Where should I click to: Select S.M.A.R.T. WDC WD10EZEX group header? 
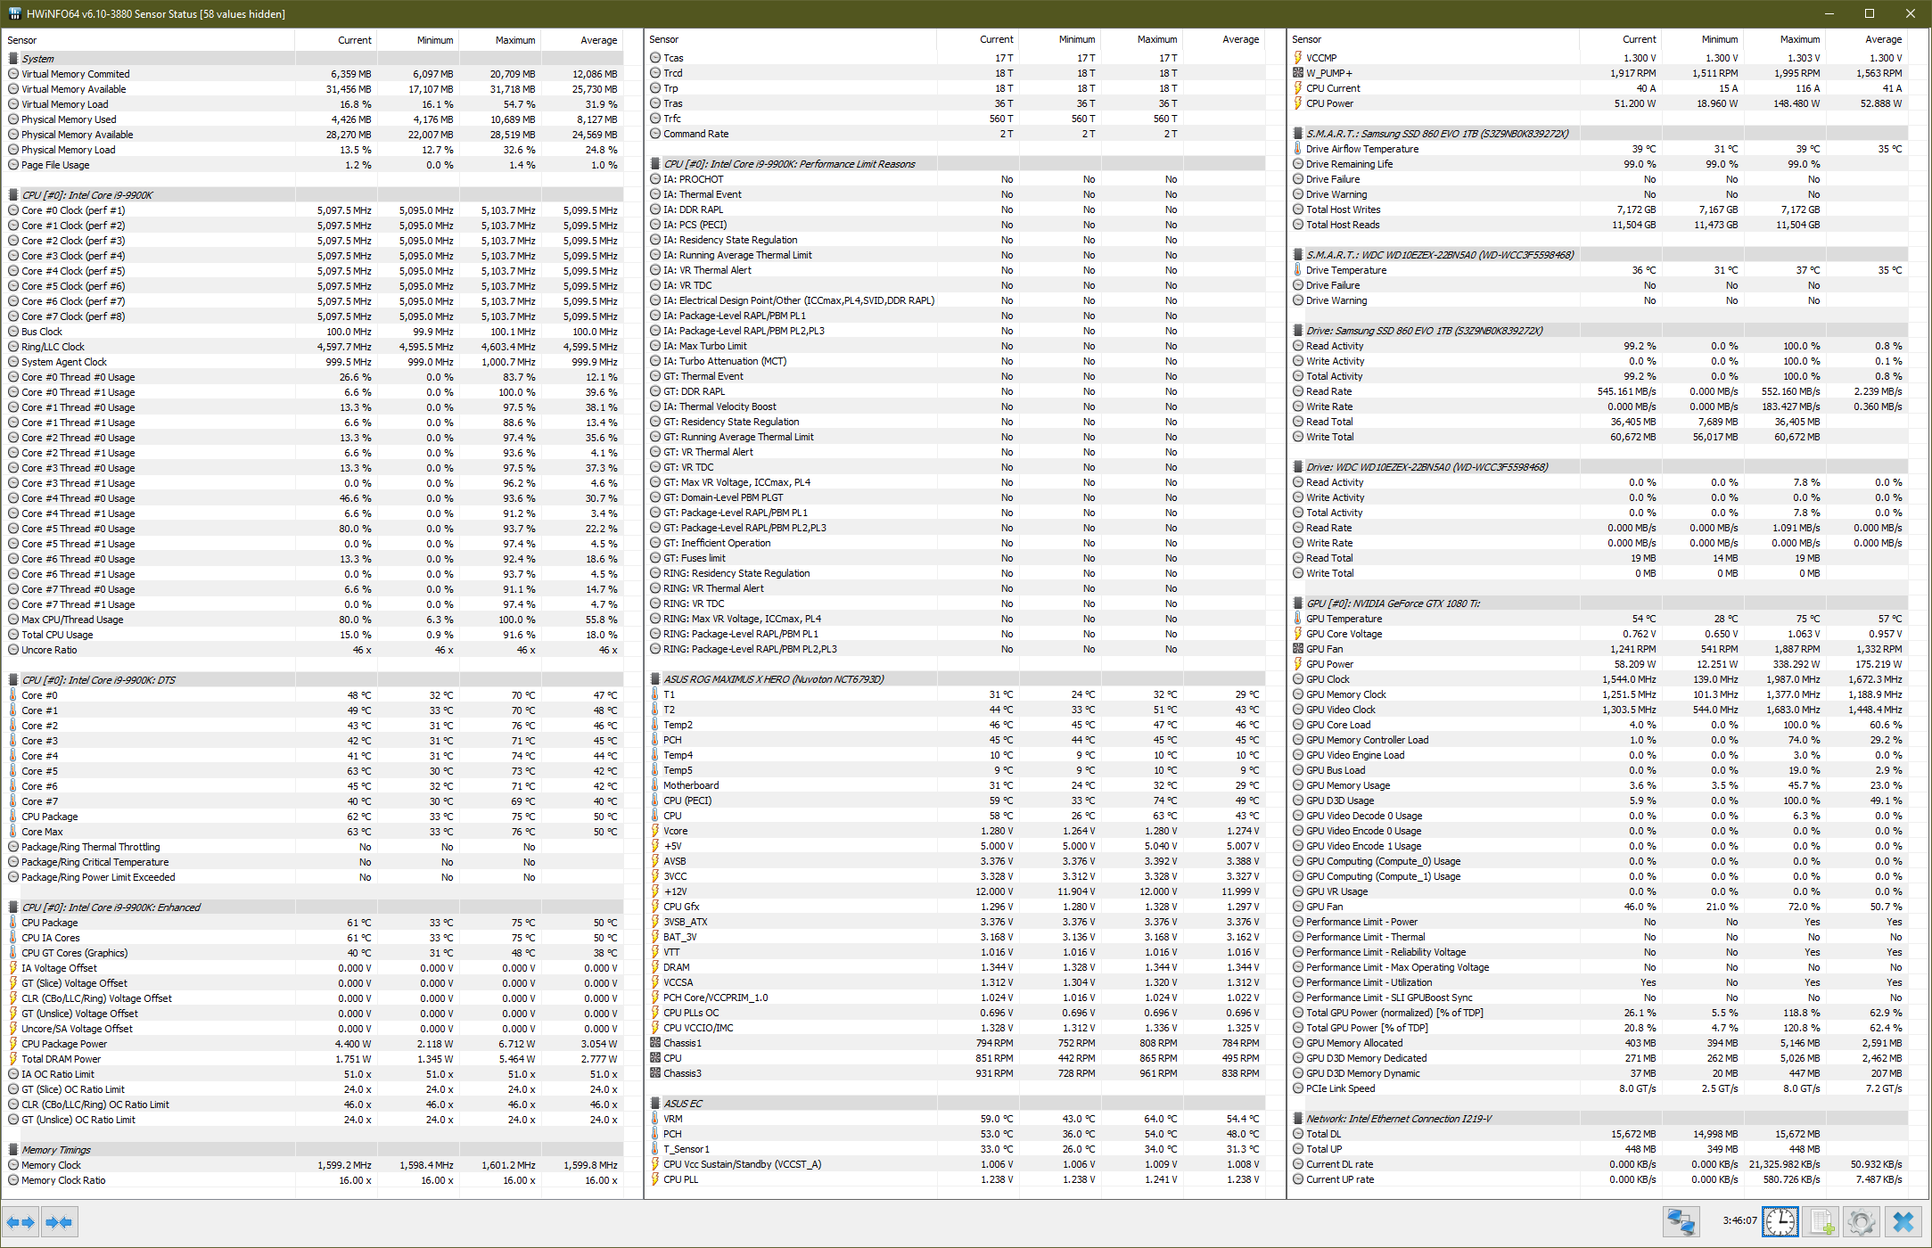click(1598, 255)
